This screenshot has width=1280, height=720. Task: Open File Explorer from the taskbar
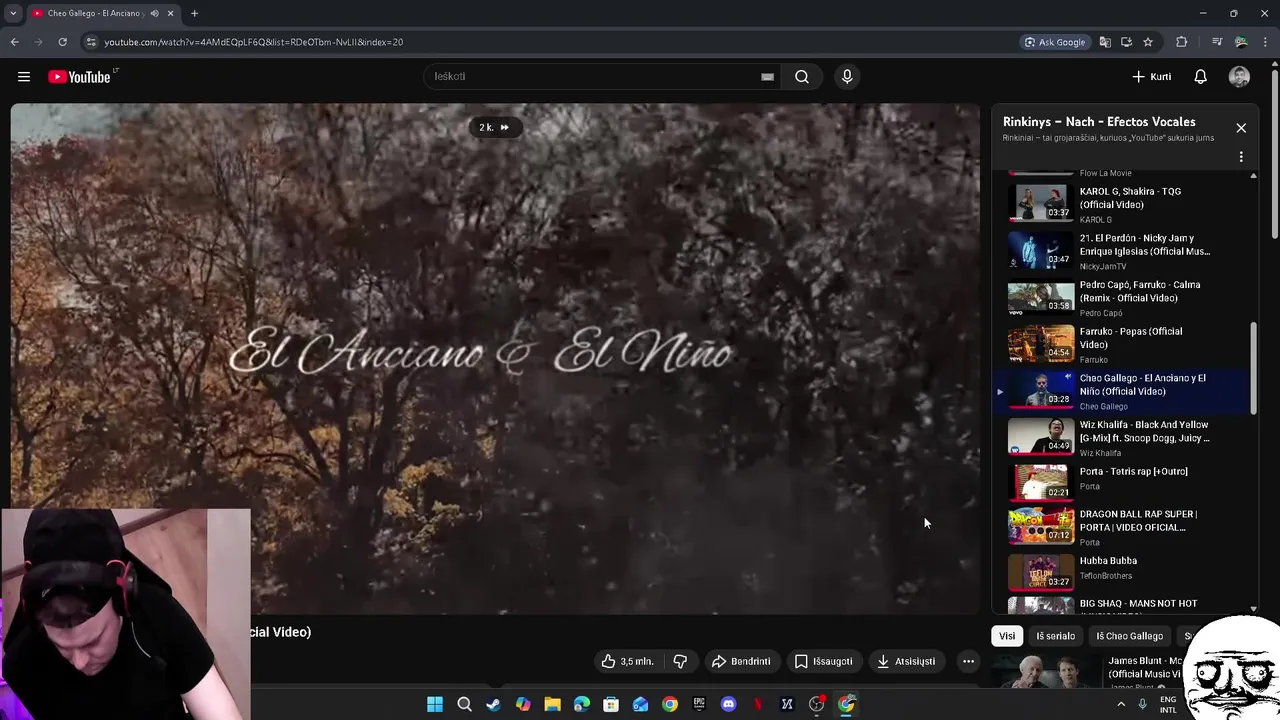coord(552,704)
